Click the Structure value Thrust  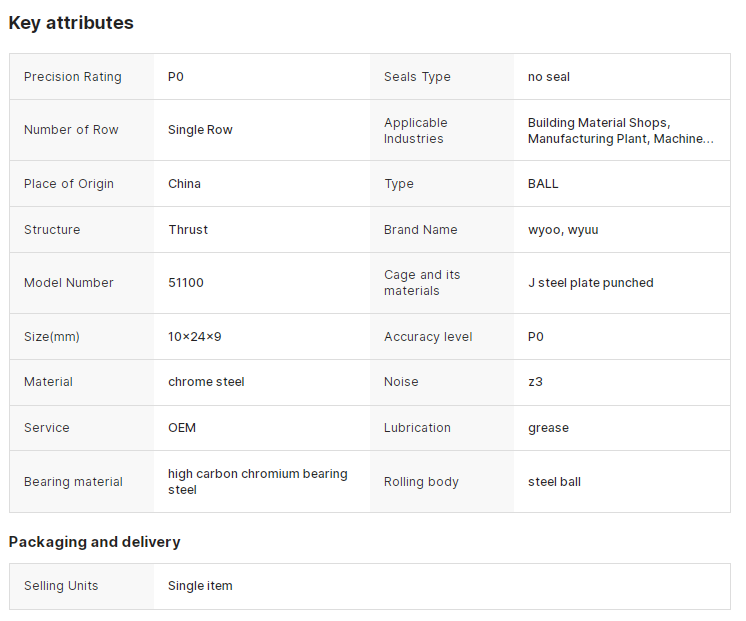(188, 230)
